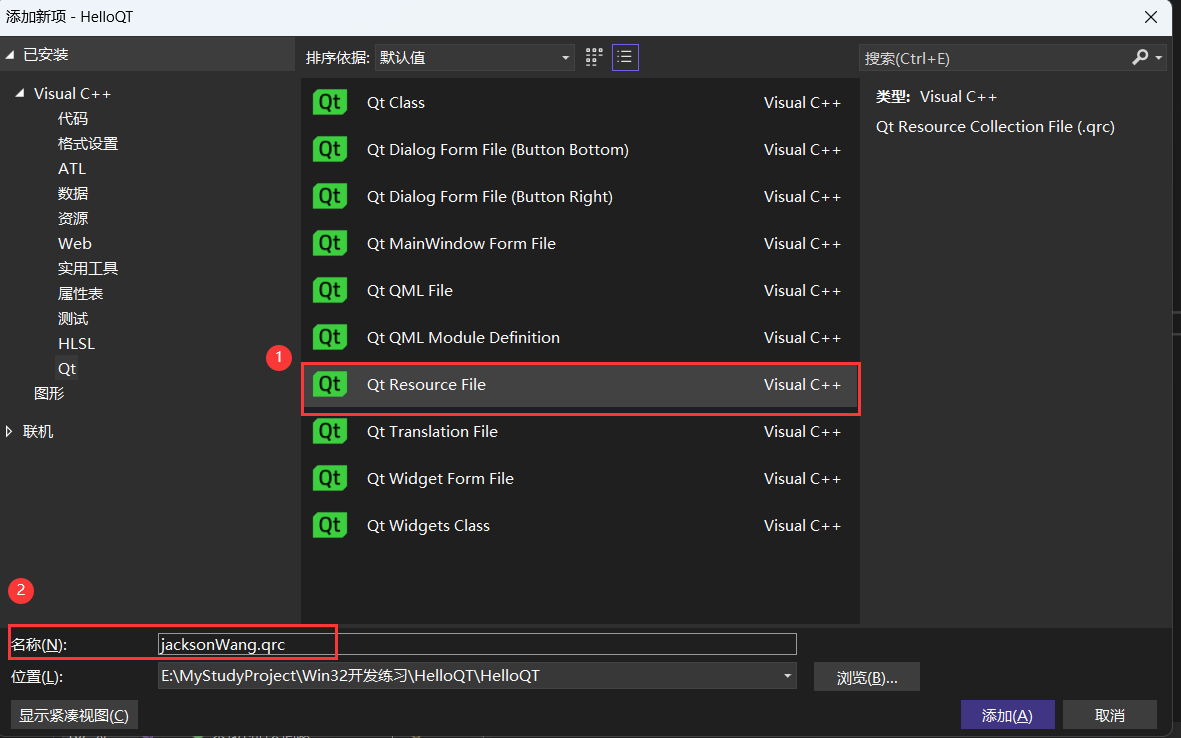Click the 添加(A) add button
The image size is (1181, 738).
pos(1007,715)
